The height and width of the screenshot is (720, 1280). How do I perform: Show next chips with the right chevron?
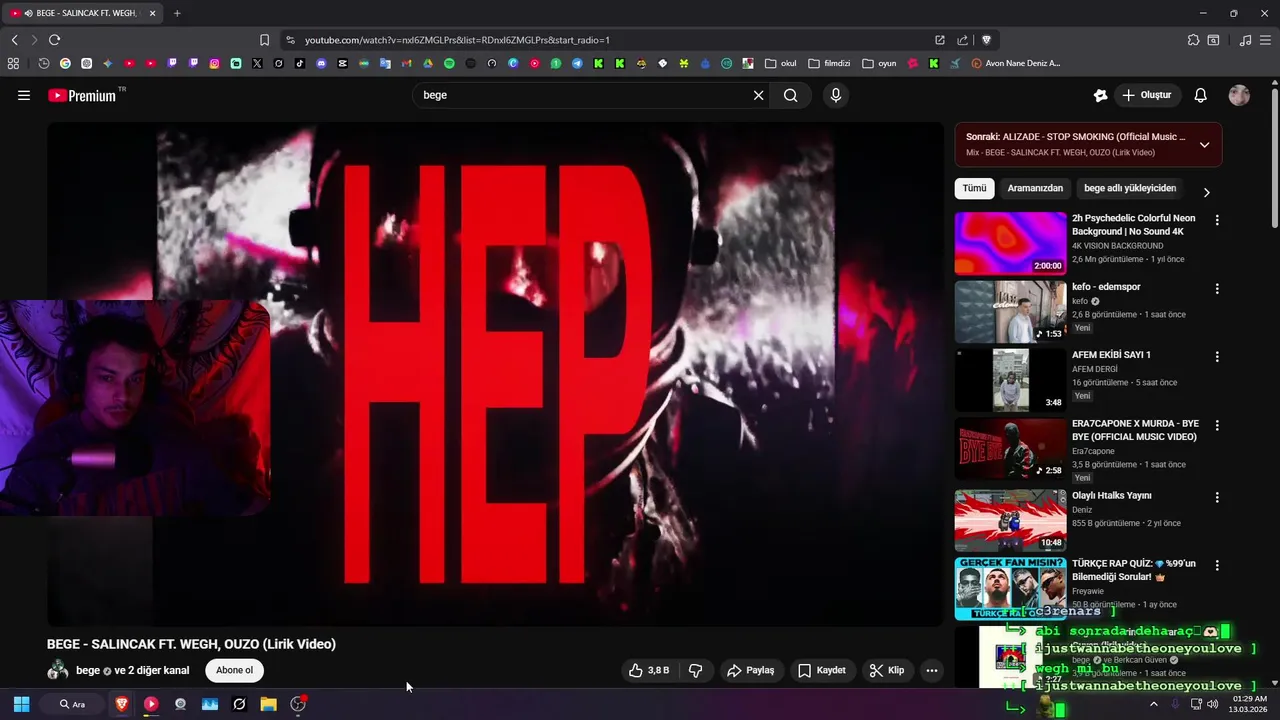pos(1206,192)
